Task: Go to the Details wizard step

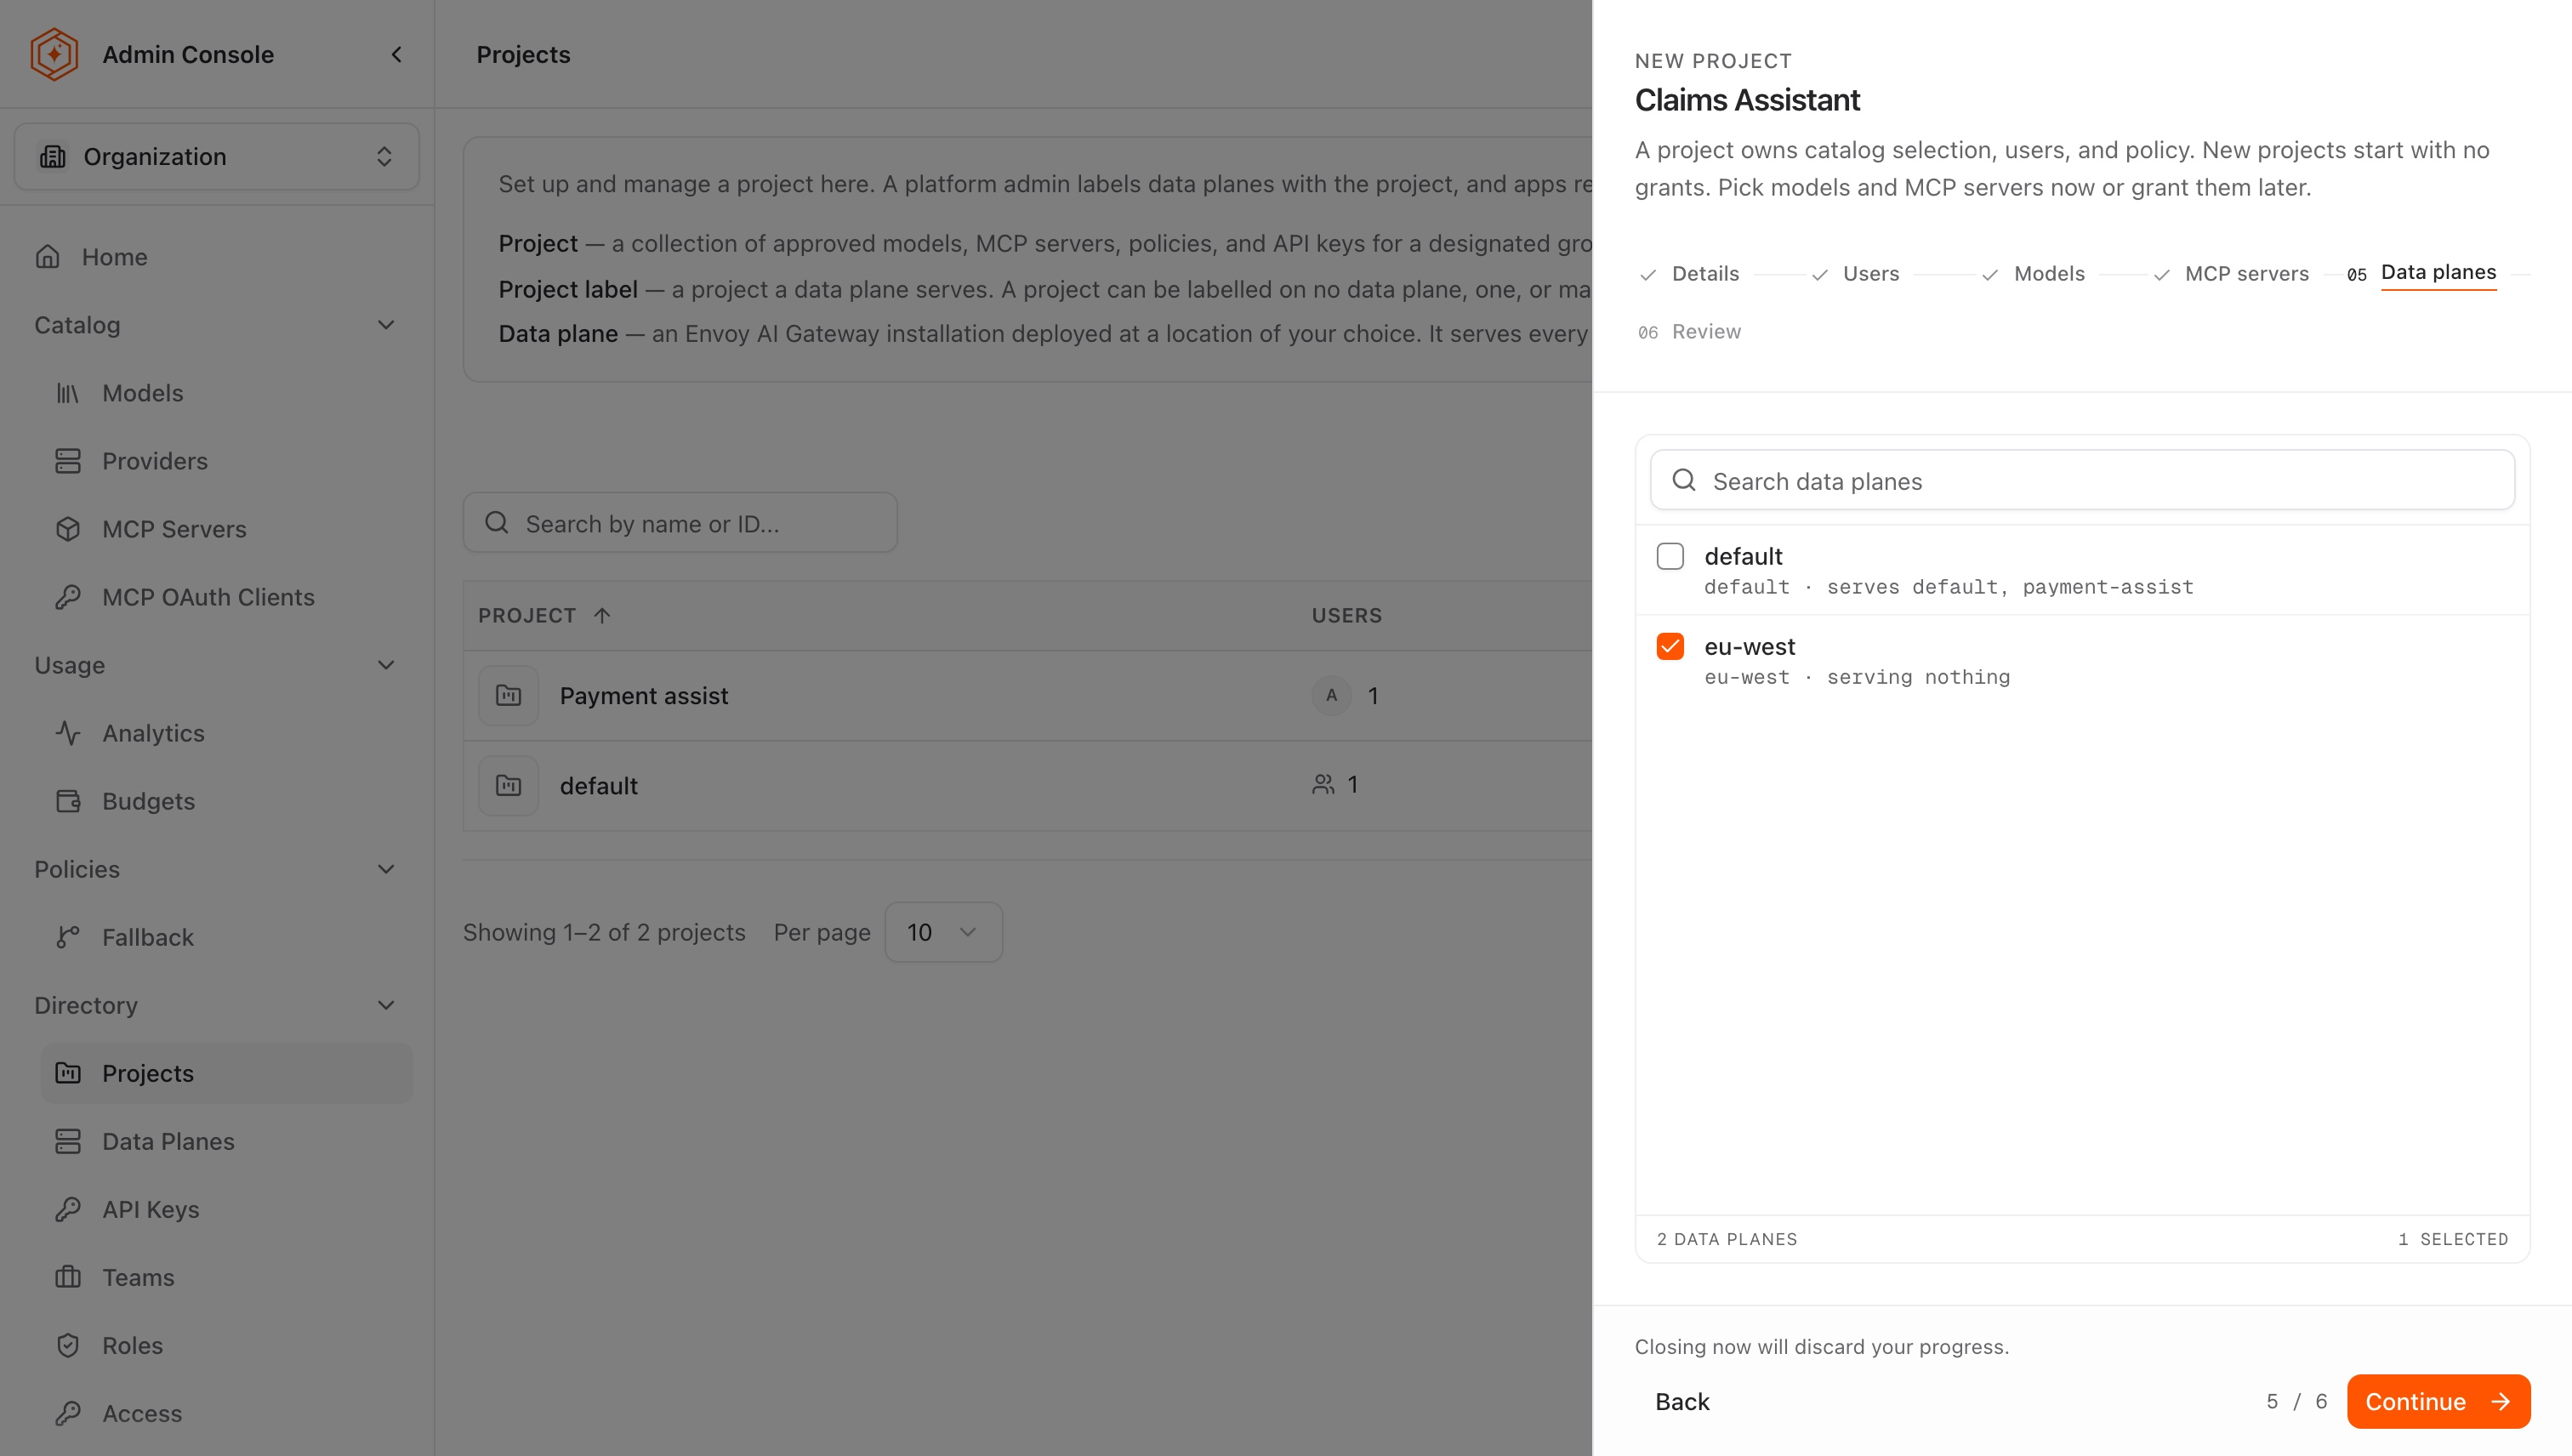Action: point(1689,274)
